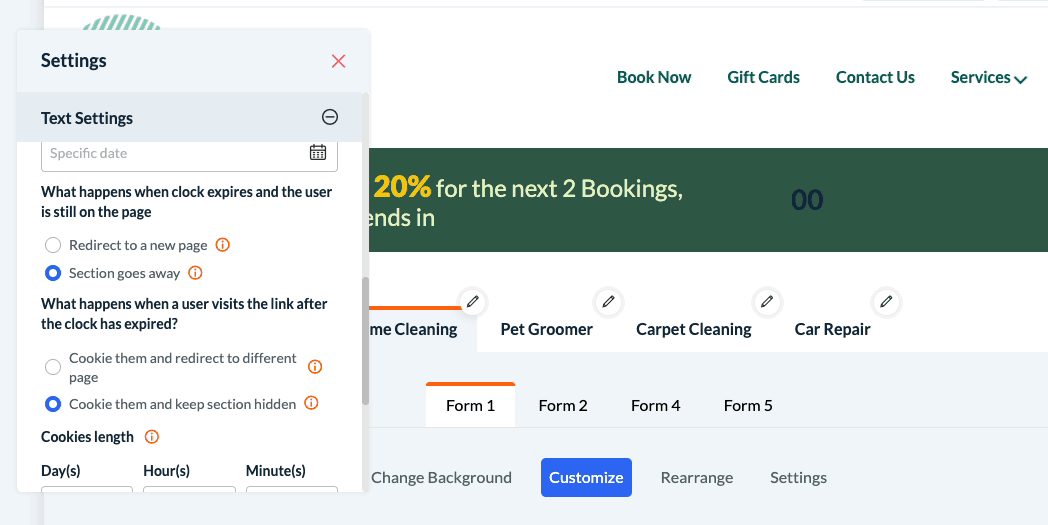Click the calendar icon in Specific date field
This screenshot has height=525, width=1048.
pyautogui.click(x=318, y=153)
